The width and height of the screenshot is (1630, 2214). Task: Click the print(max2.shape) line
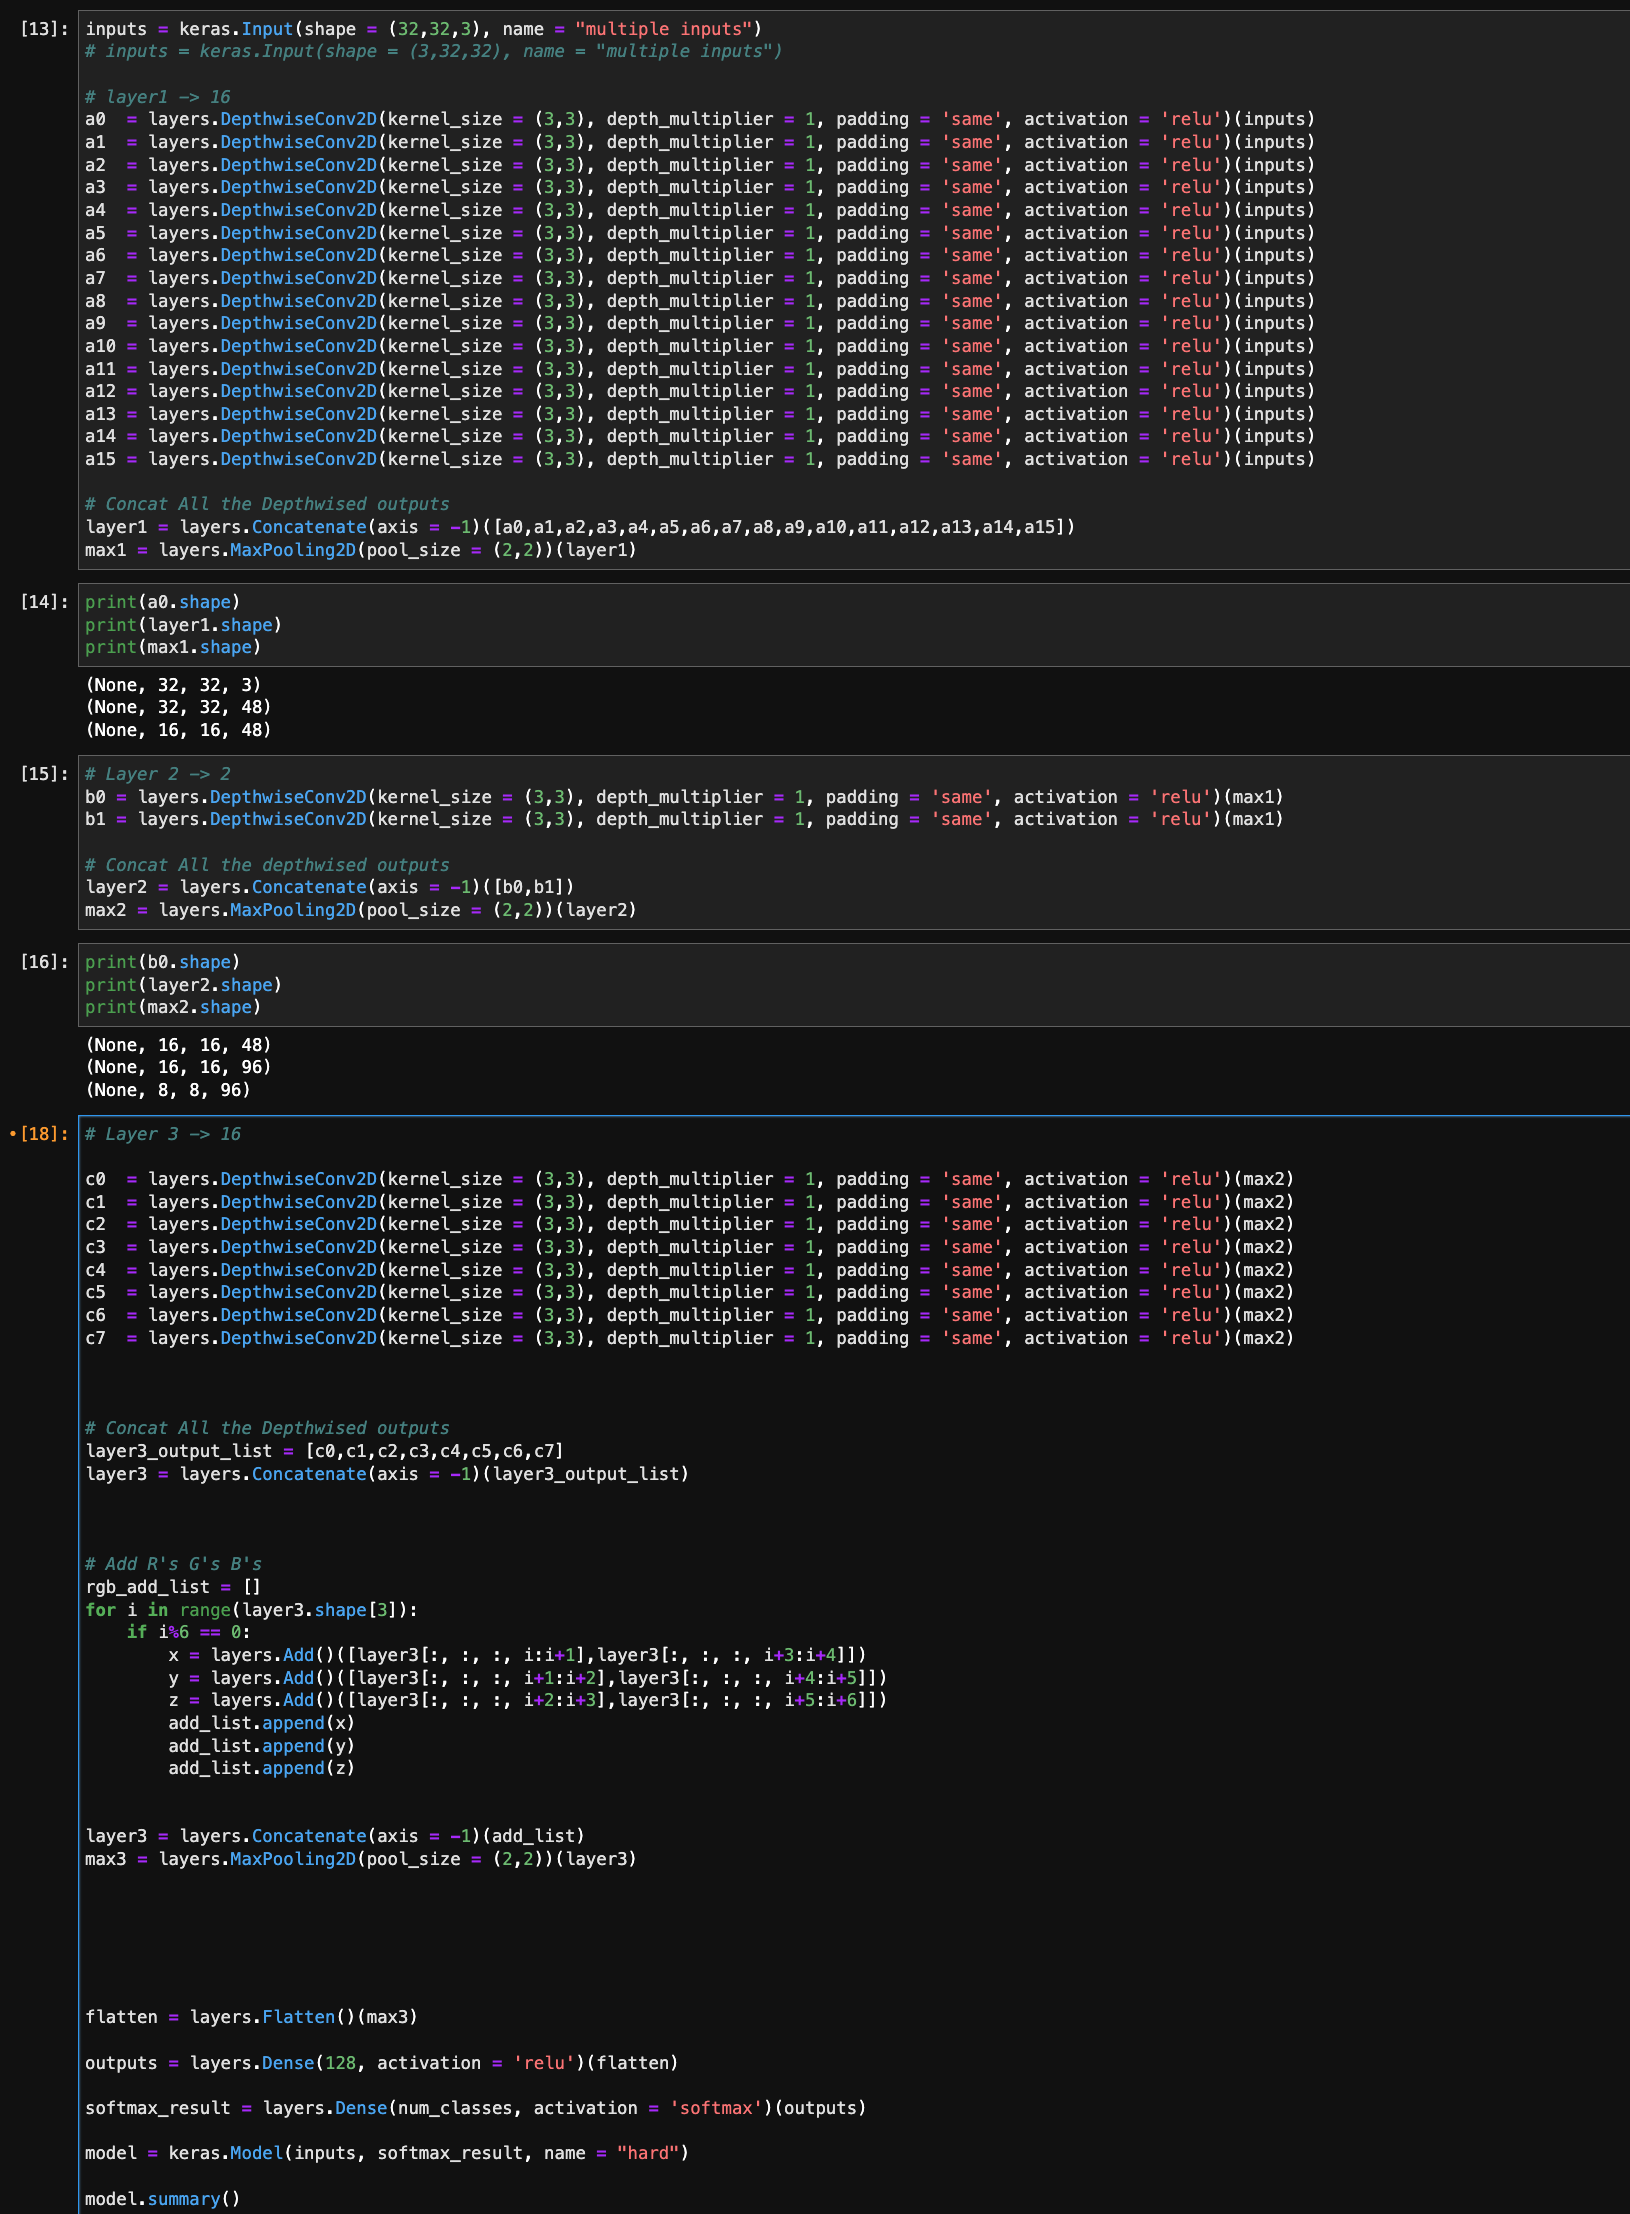coord(172,1007)
